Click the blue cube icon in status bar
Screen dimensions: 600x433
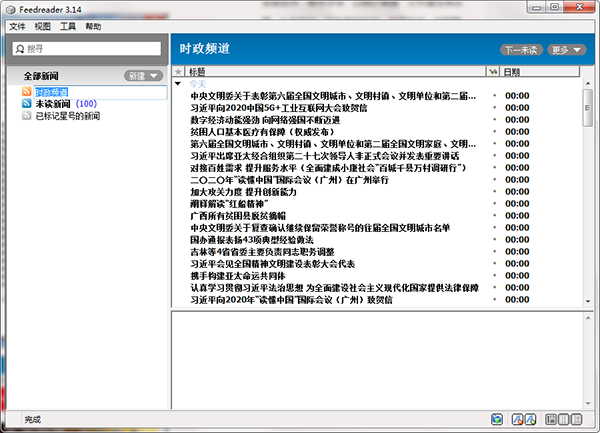pos(497,418)
